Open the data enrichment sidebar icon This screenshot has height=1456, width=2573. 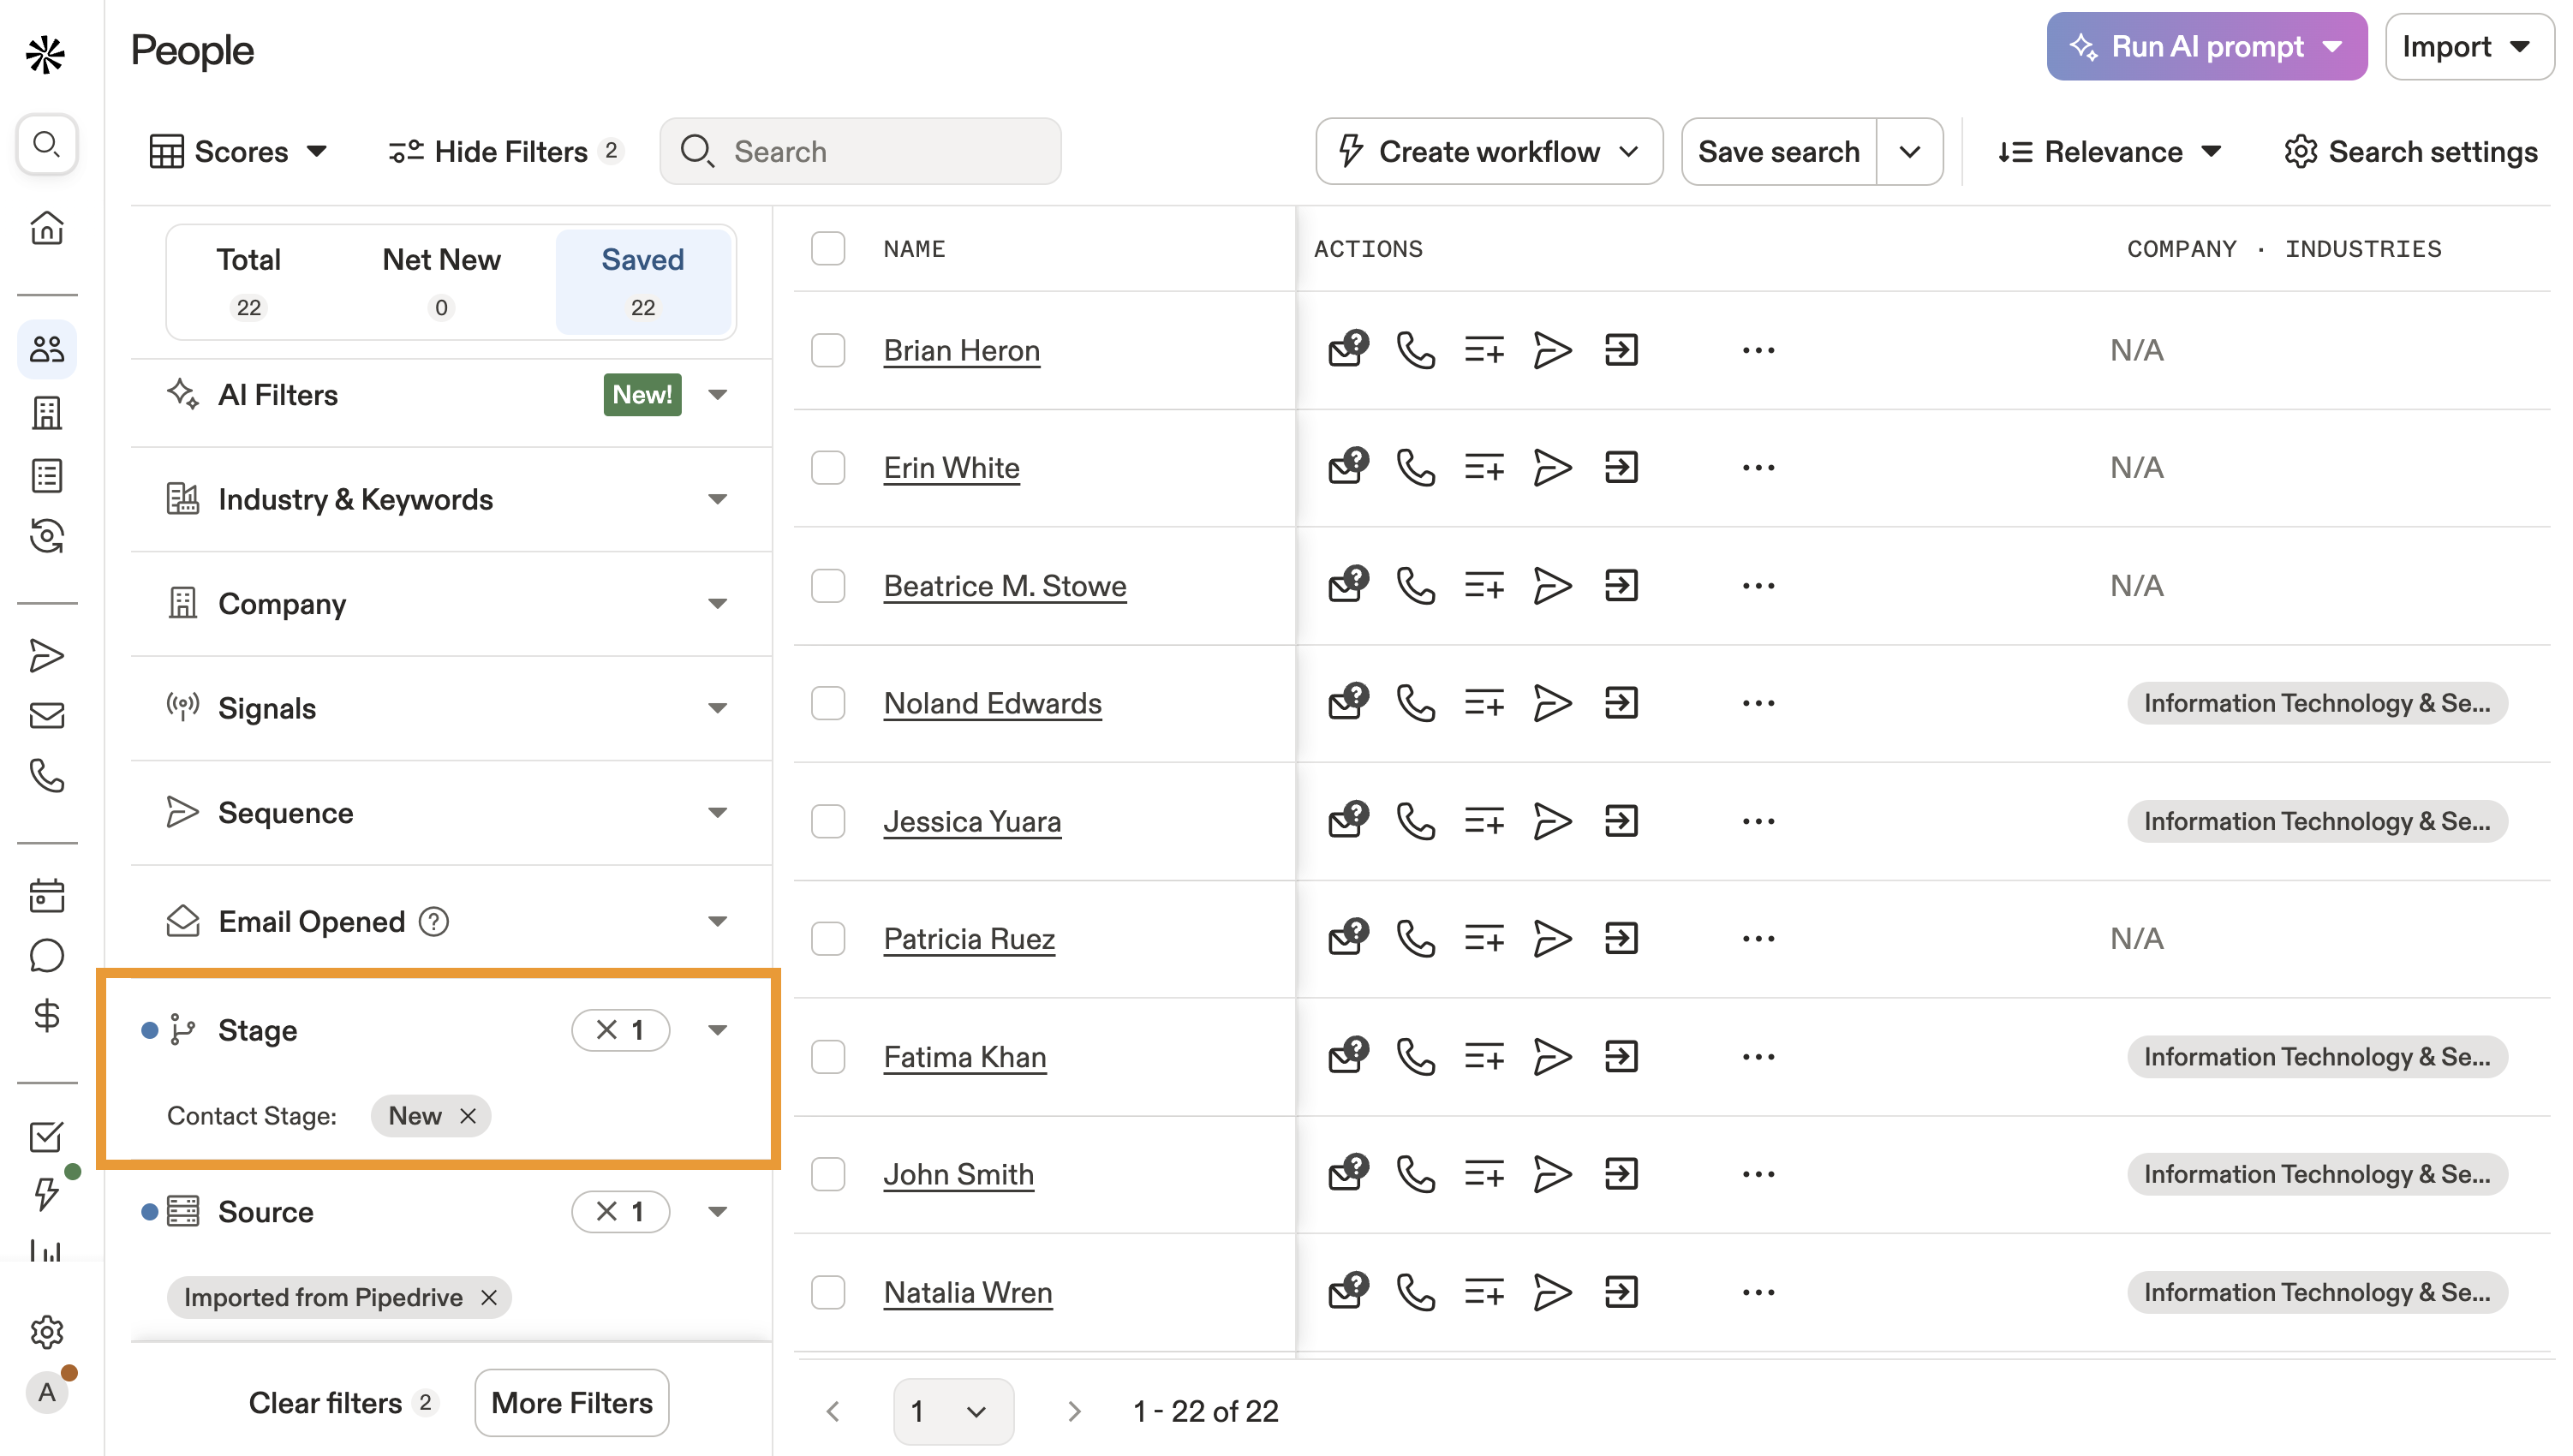(x=47, y=537)
